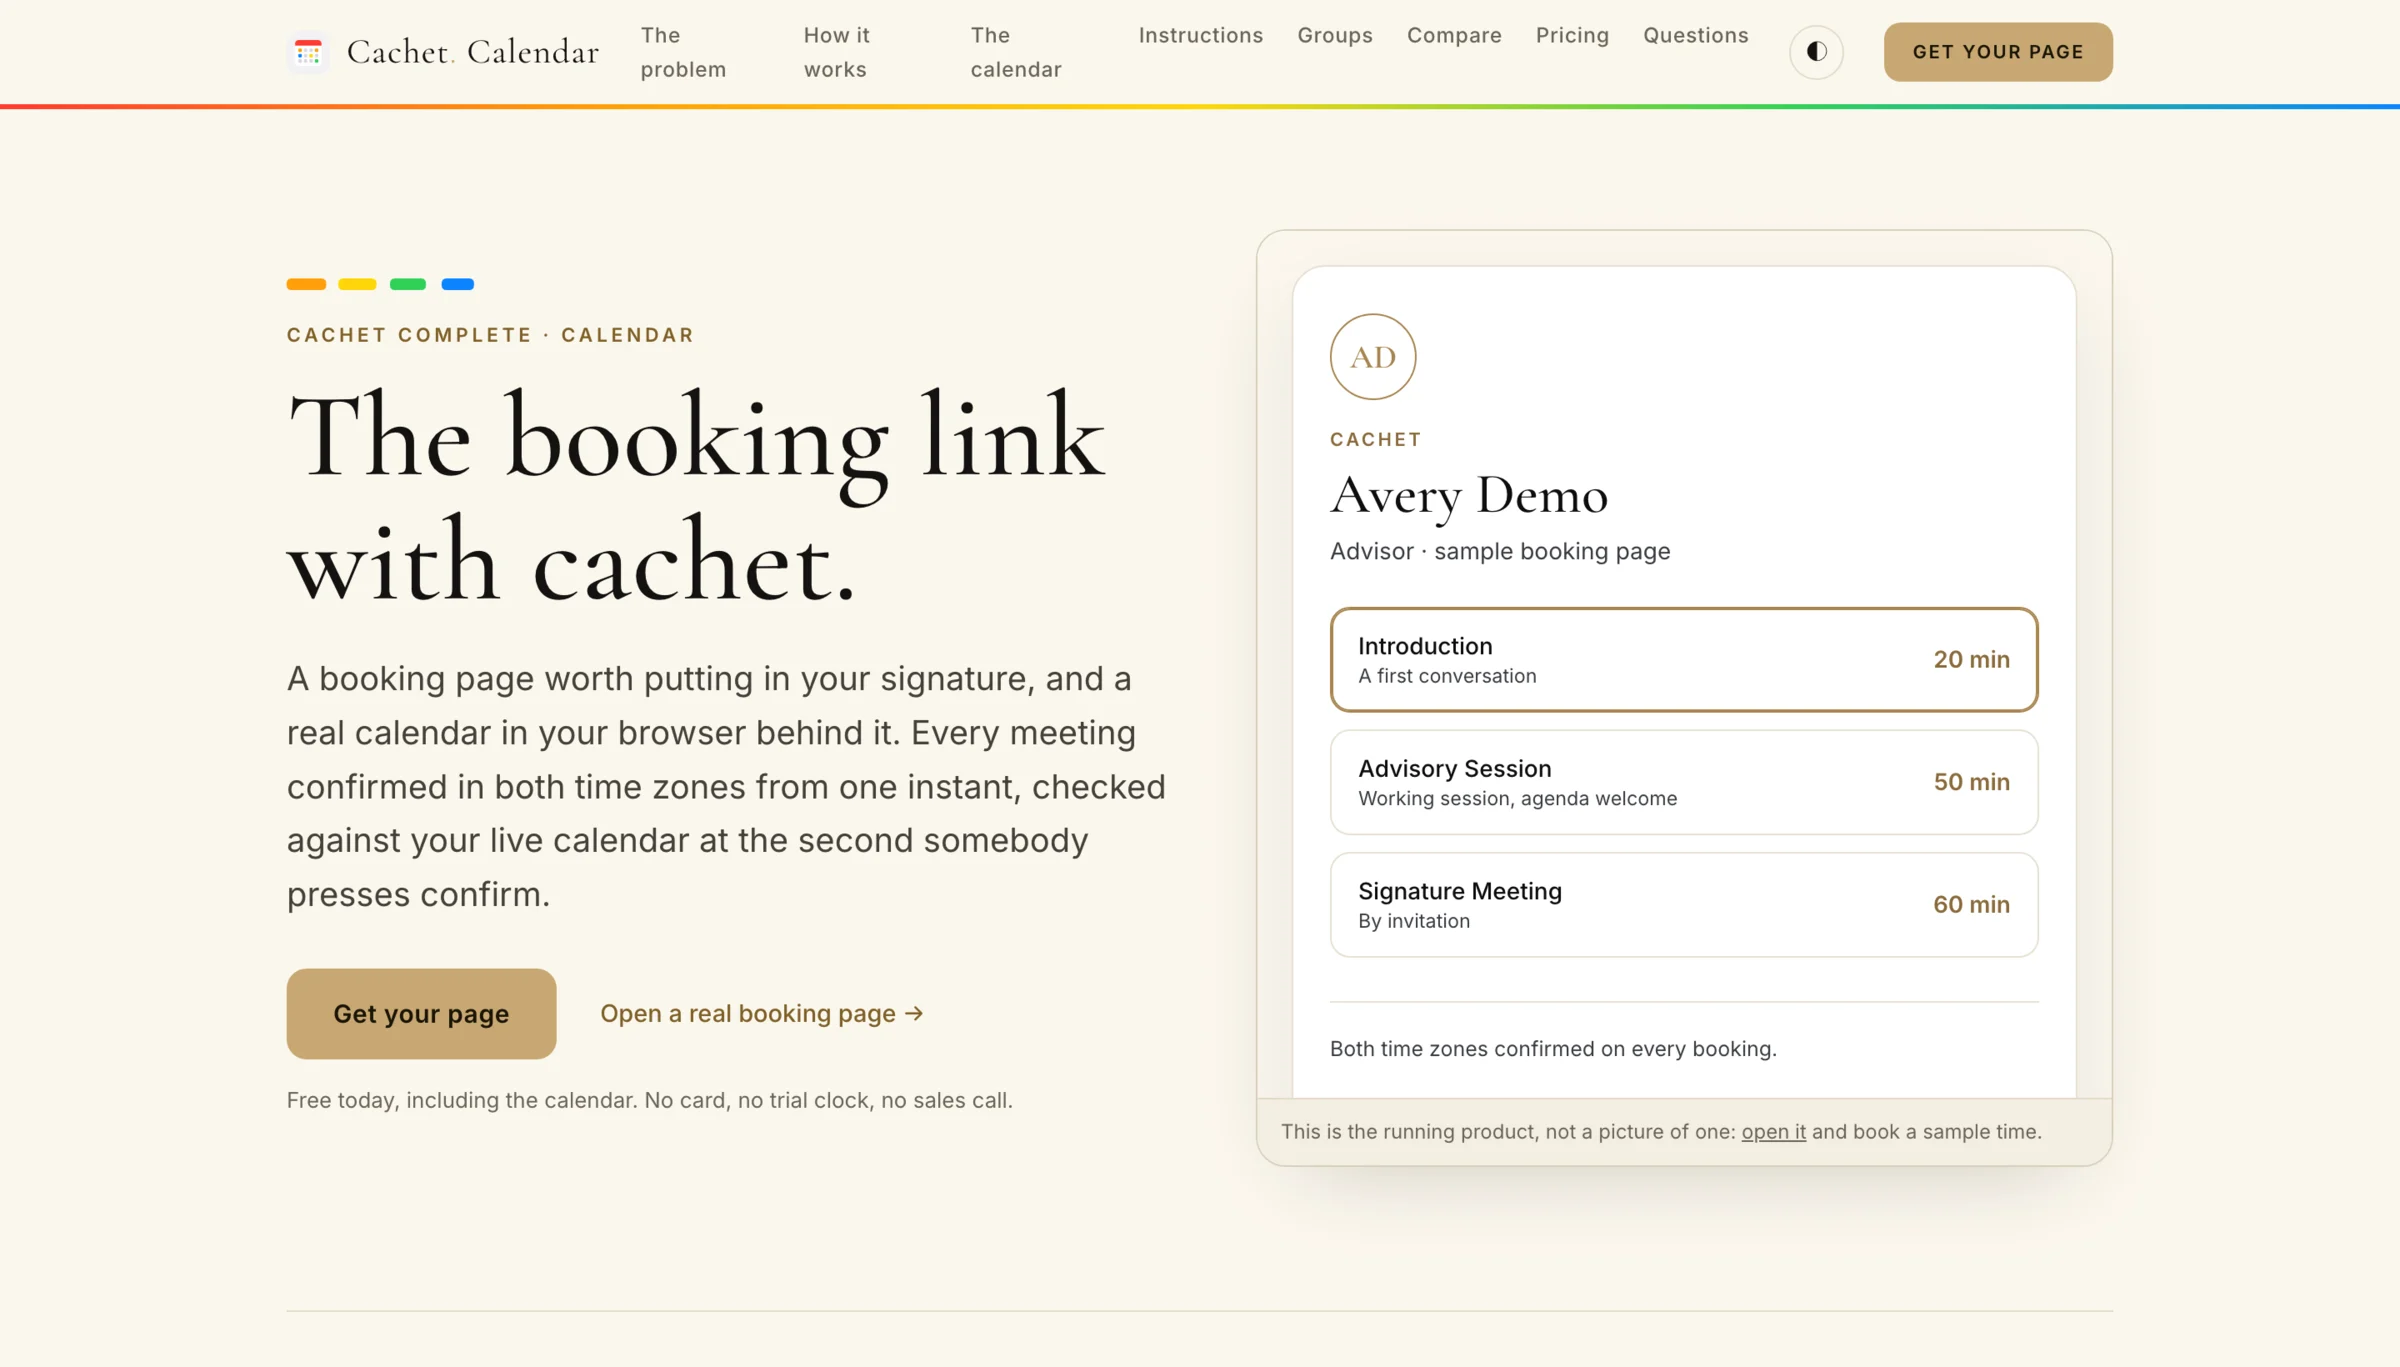Screen dimensions: 2400x1367
Task: Open The problem nav link
Action: [684, 52]
